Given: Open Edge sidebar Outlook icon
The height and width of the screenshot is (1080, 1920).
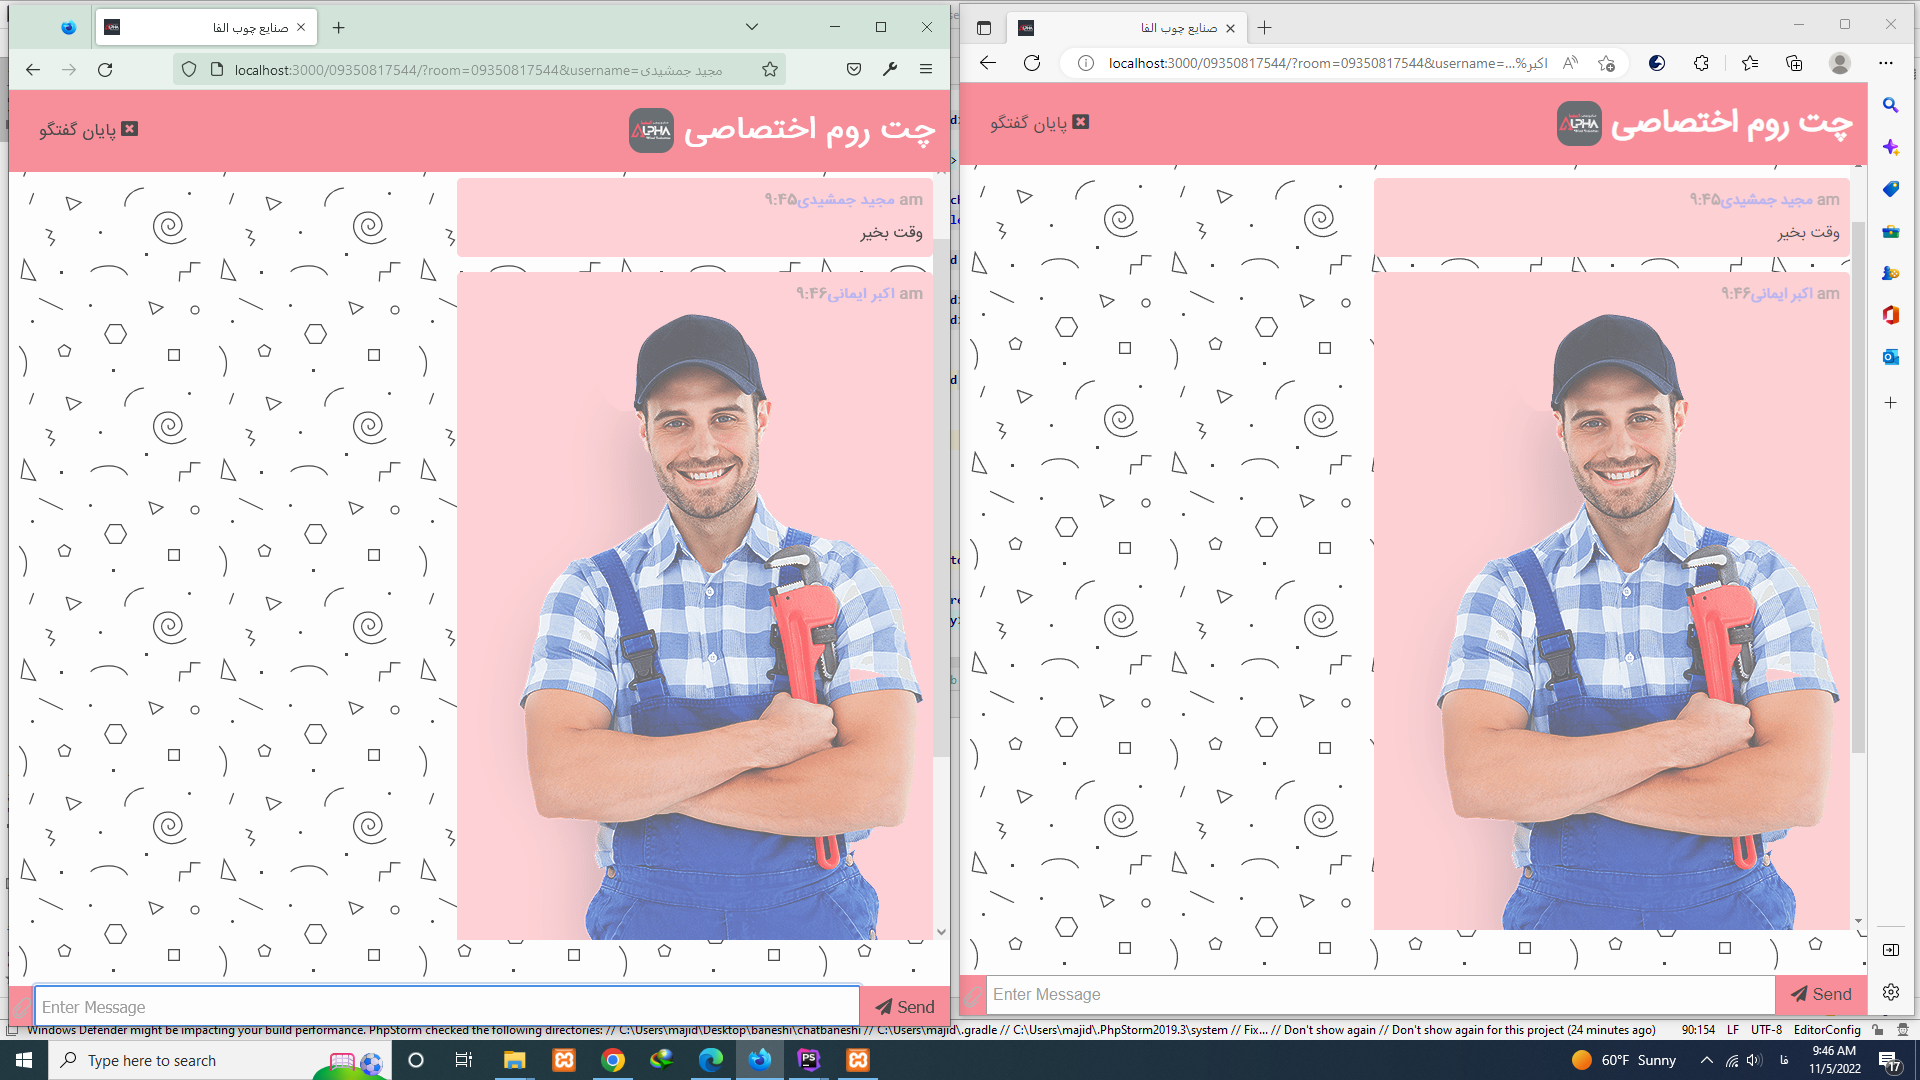Looking at the screenshot, I should pyautogui.click(x=1890, y=357).
